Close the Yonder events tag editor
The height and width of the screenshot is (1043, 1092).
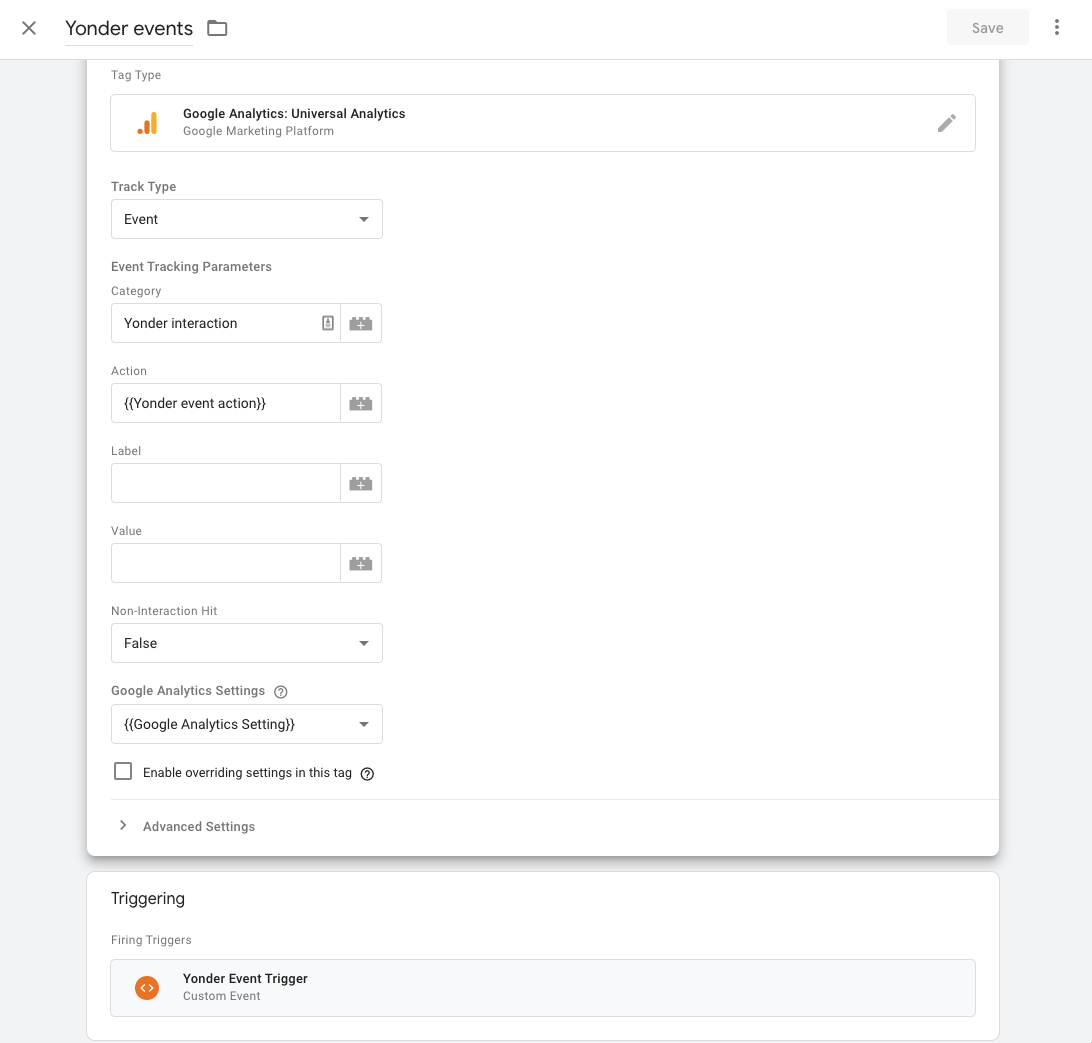(x=29, y=28)
